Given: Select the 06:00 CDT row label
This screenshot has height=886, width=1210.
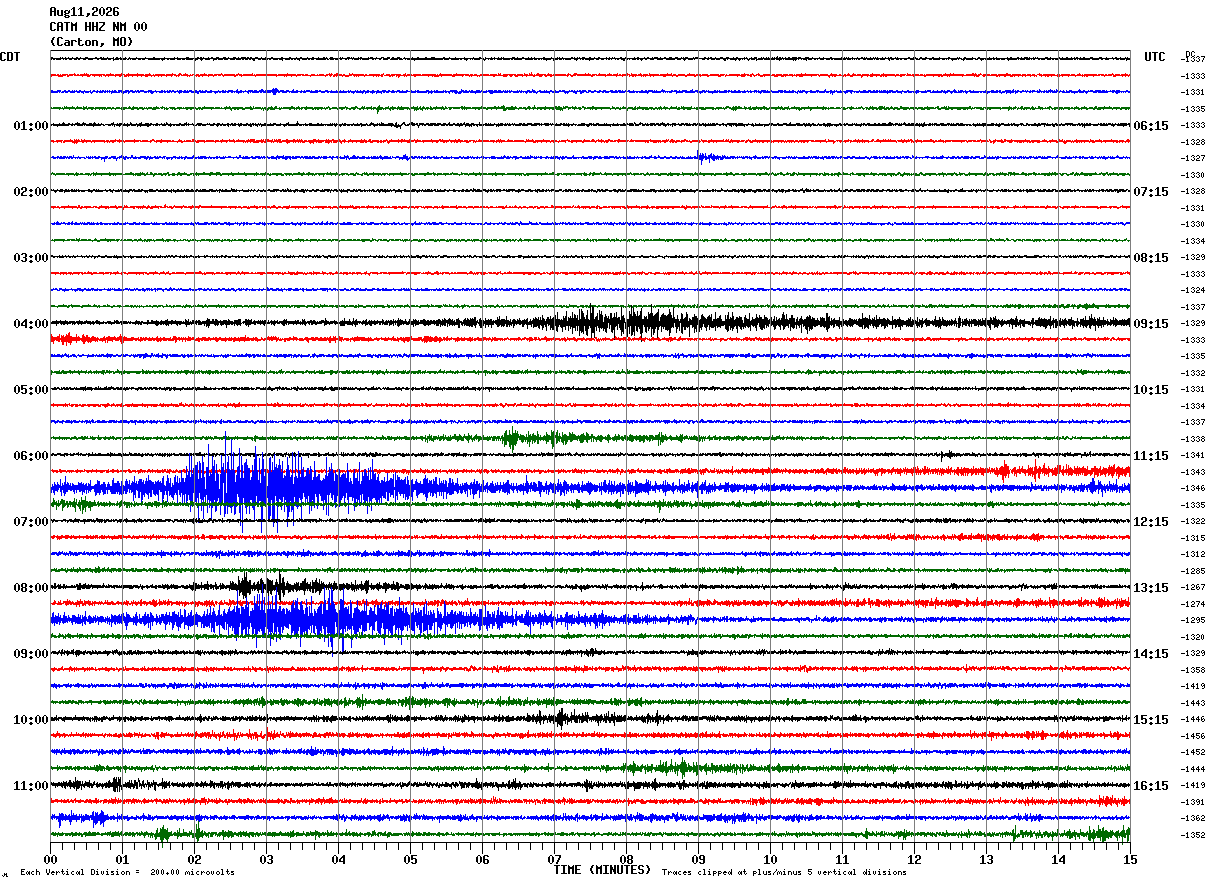Looking at the screenshot, I should 30,456.
